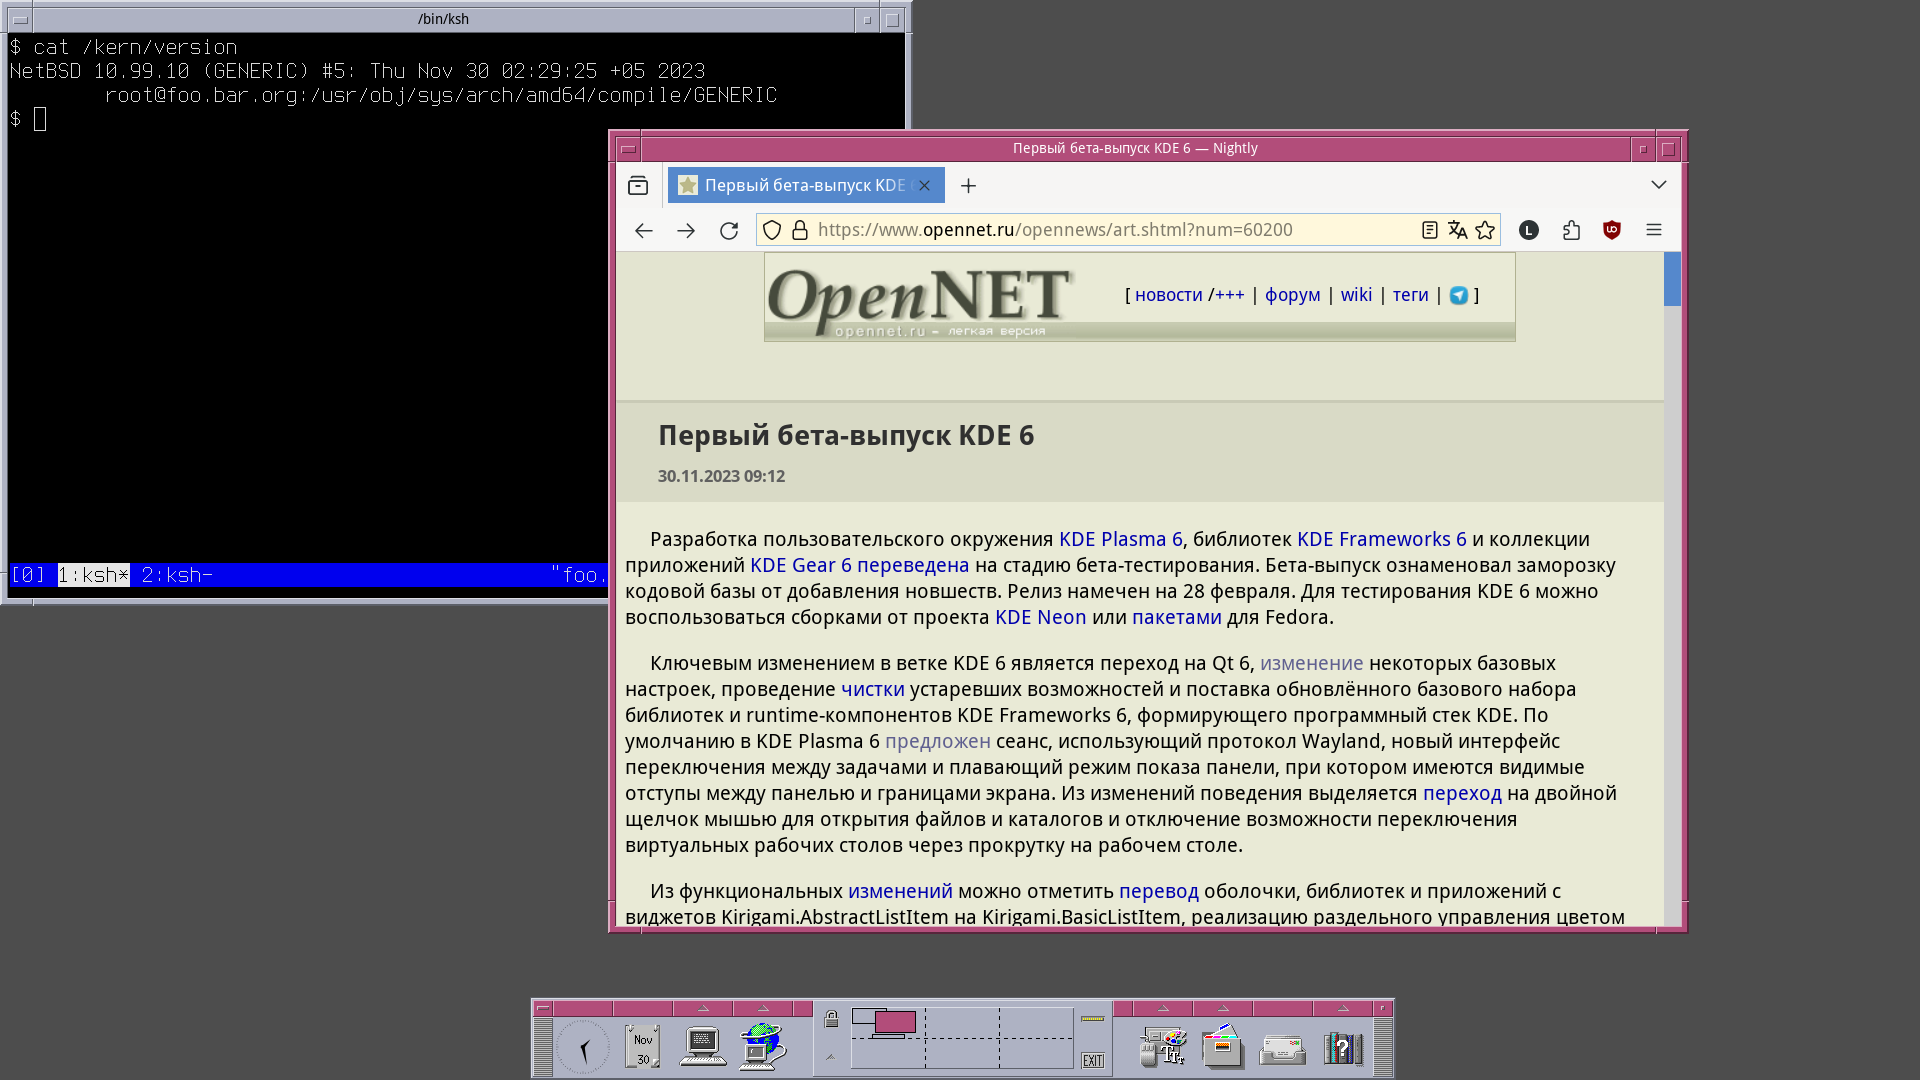Open the Telegram icon link in OpenNET header
Image resolution: width=1920 pixels, height=1080 pixels.
[x=1459, y=295]
